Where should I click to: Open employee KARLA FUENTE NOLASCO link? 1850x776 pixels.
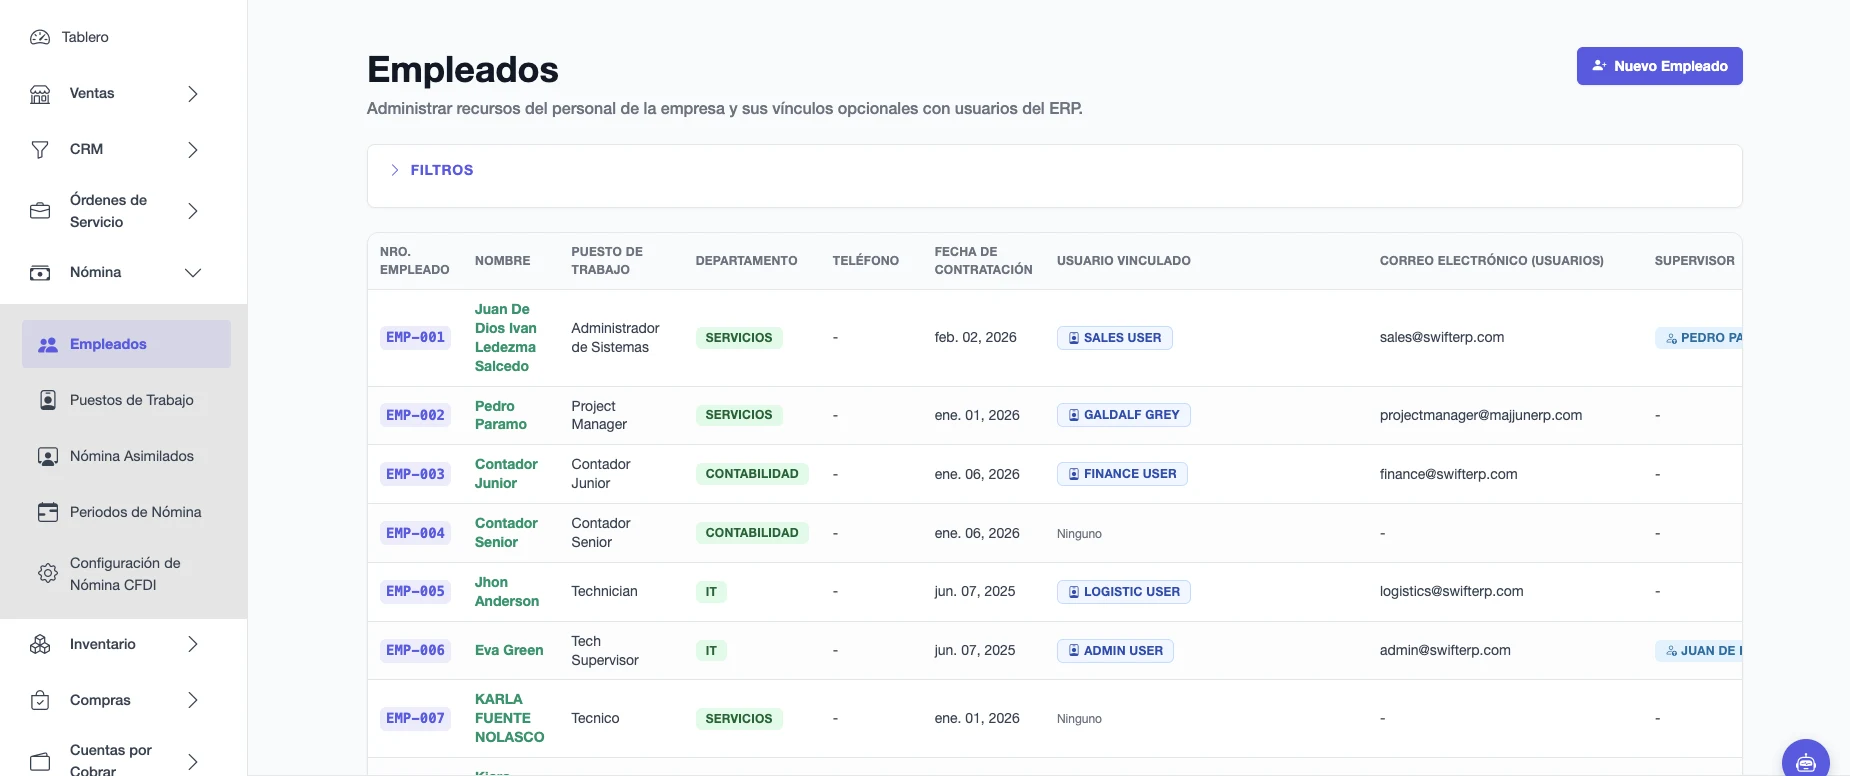tap(510, 718)
